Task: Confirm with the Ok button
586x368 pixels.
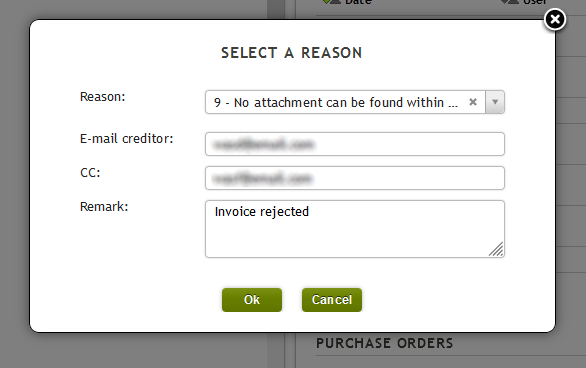Action: (252, 300)
